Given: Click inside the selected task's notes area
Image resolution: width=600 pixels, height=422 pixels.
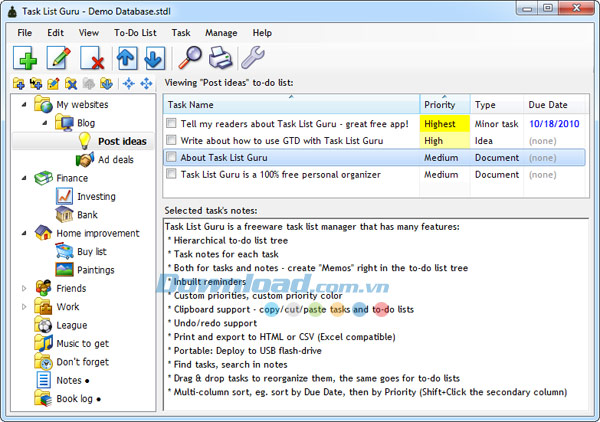Looking at the screenshot, I should click(376, 314).
